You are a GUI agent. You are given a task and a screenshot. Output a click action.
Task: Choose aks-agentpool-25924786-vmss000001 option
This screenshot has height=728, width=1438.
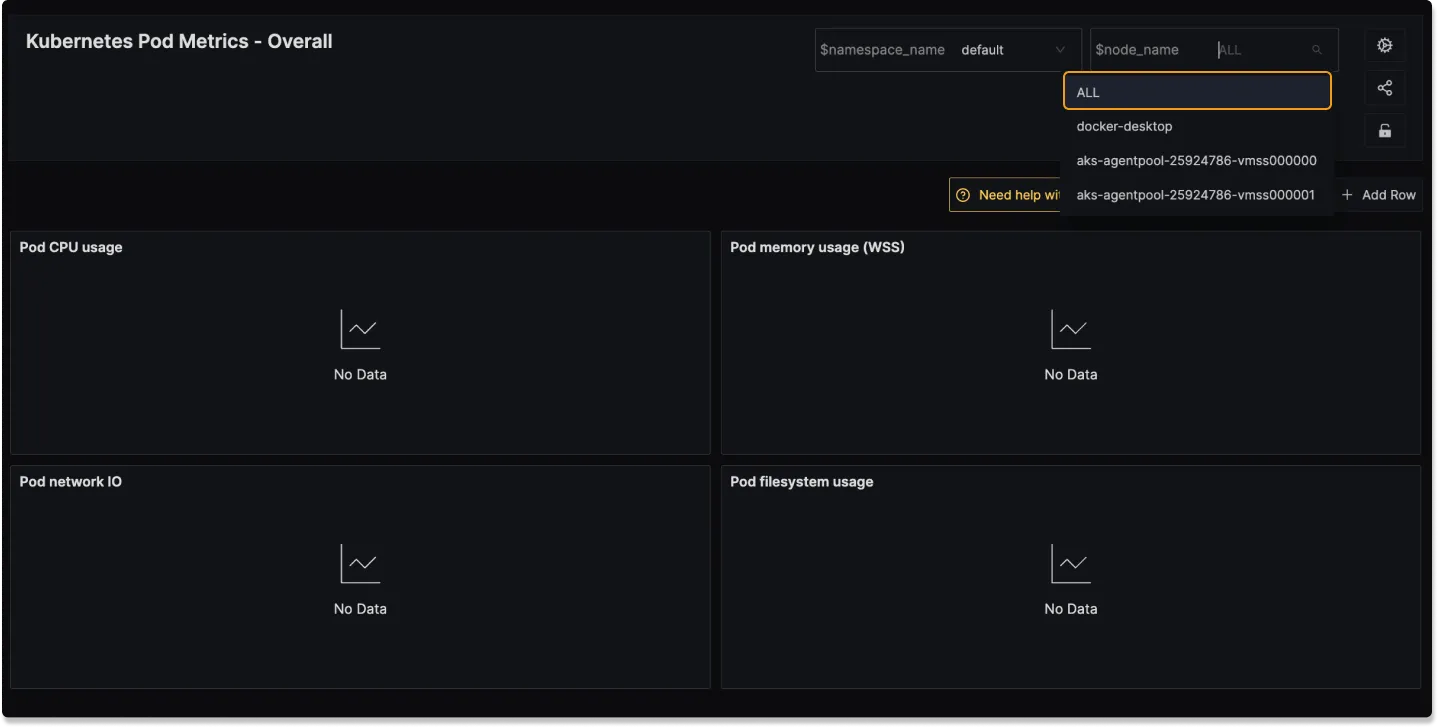coord(1197,195)
